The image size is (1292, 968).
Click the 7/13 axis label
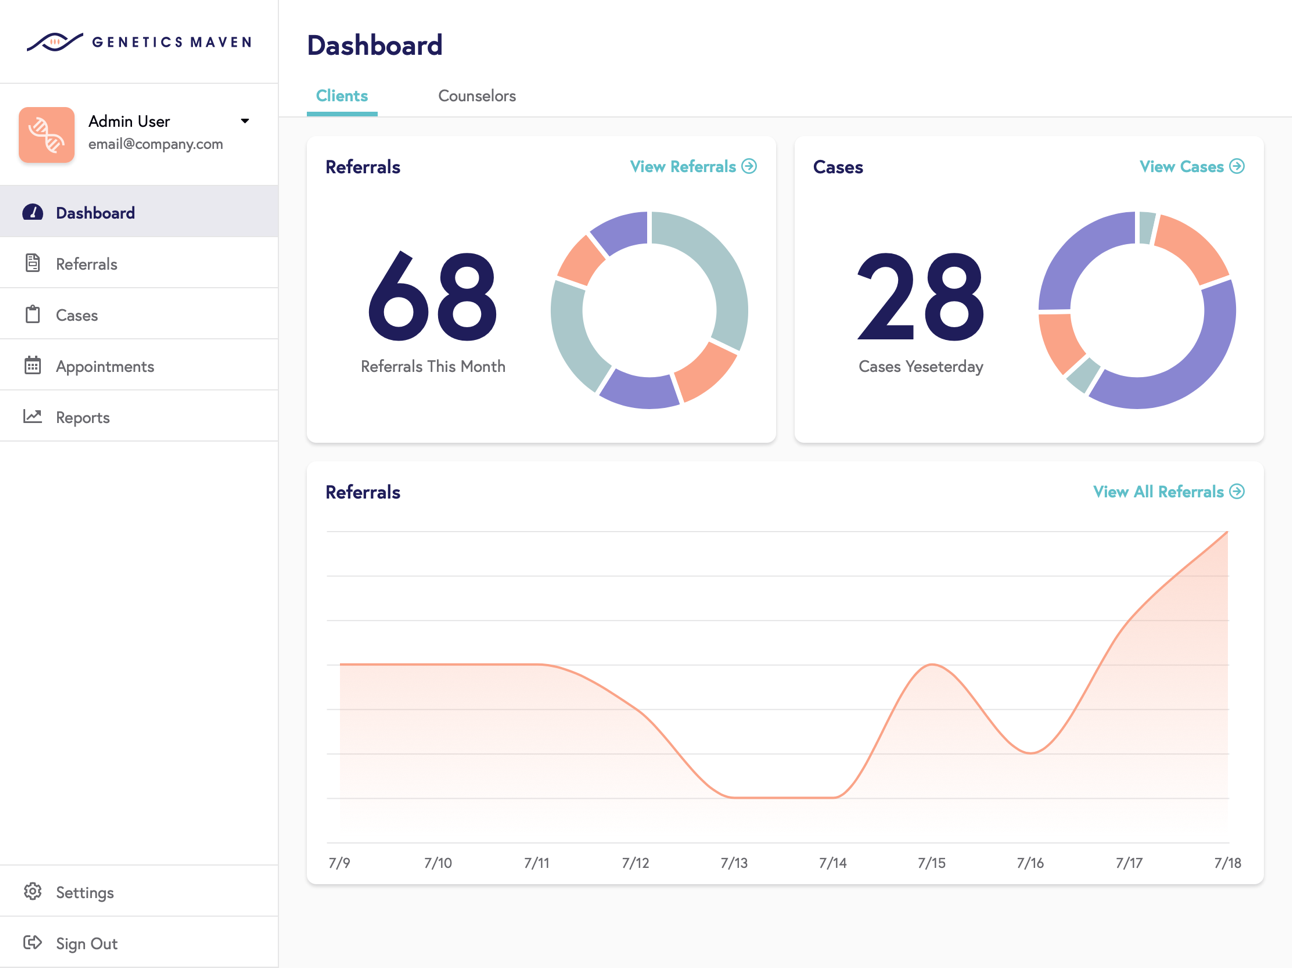click(734, 862)
